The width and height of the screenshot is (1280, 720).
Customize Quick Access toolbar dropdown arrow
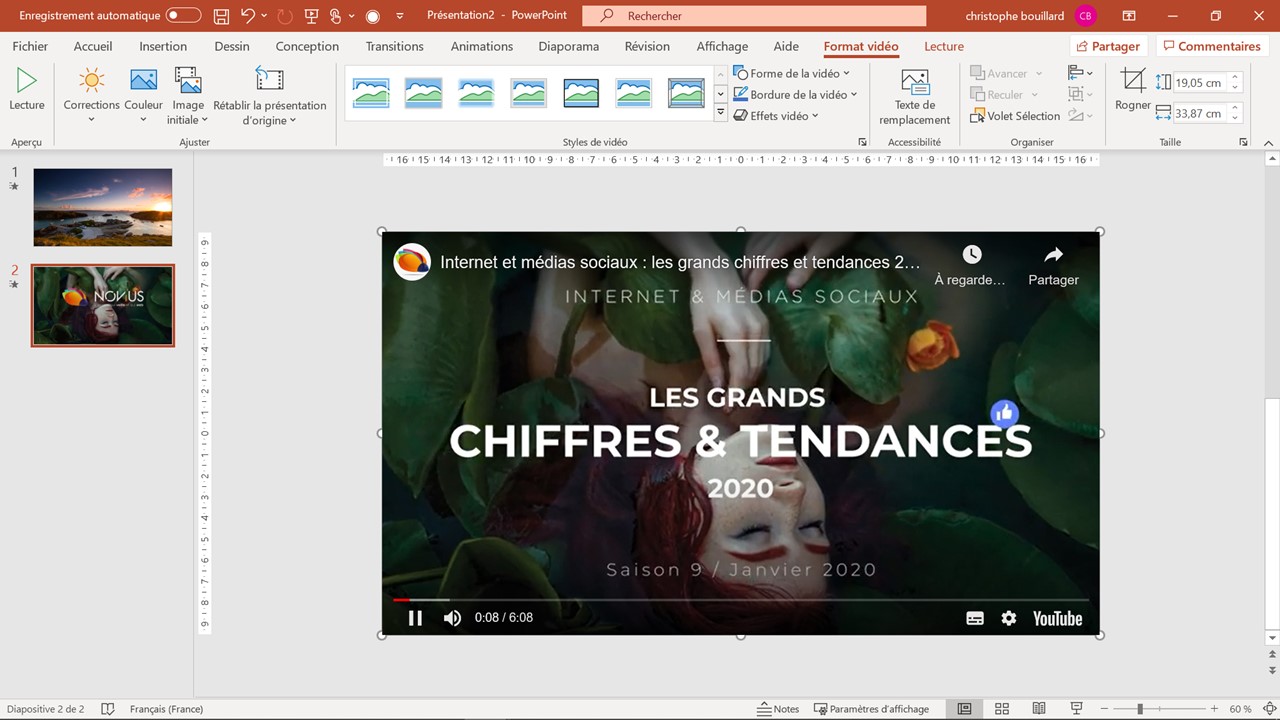point(400,16)
